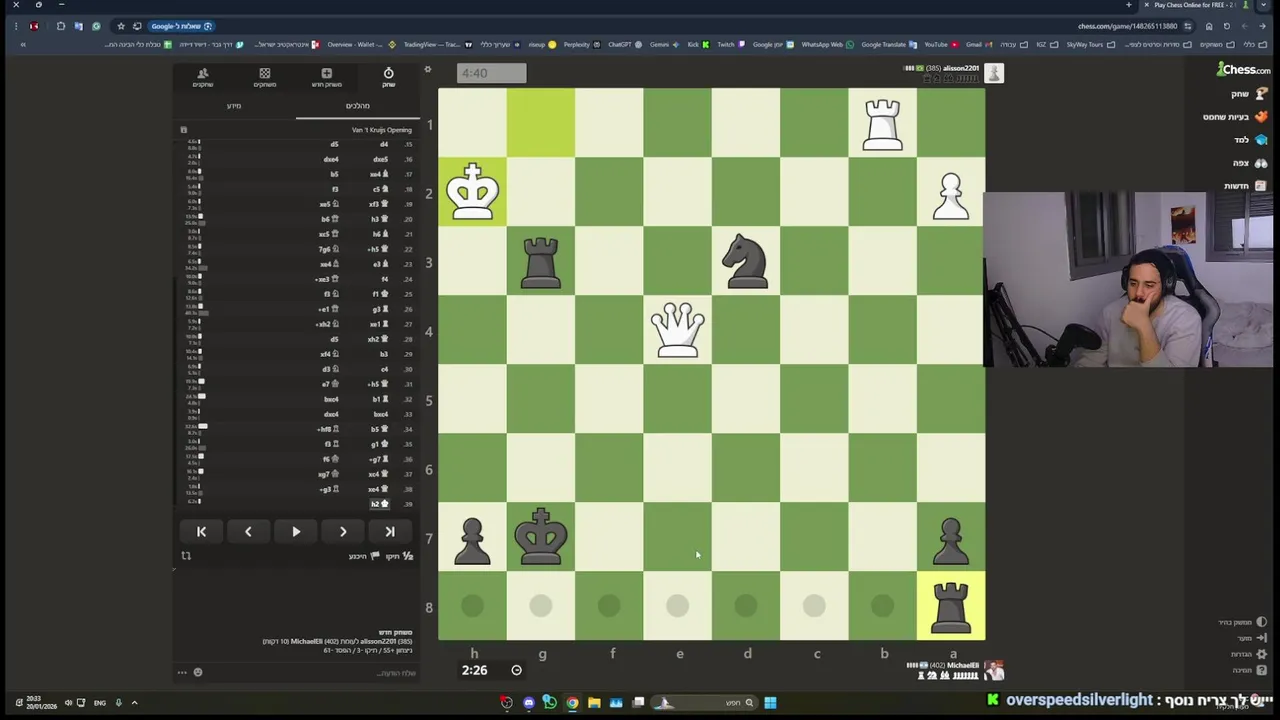Go to previous move
Screen dimensions: 1280x720
248,532
